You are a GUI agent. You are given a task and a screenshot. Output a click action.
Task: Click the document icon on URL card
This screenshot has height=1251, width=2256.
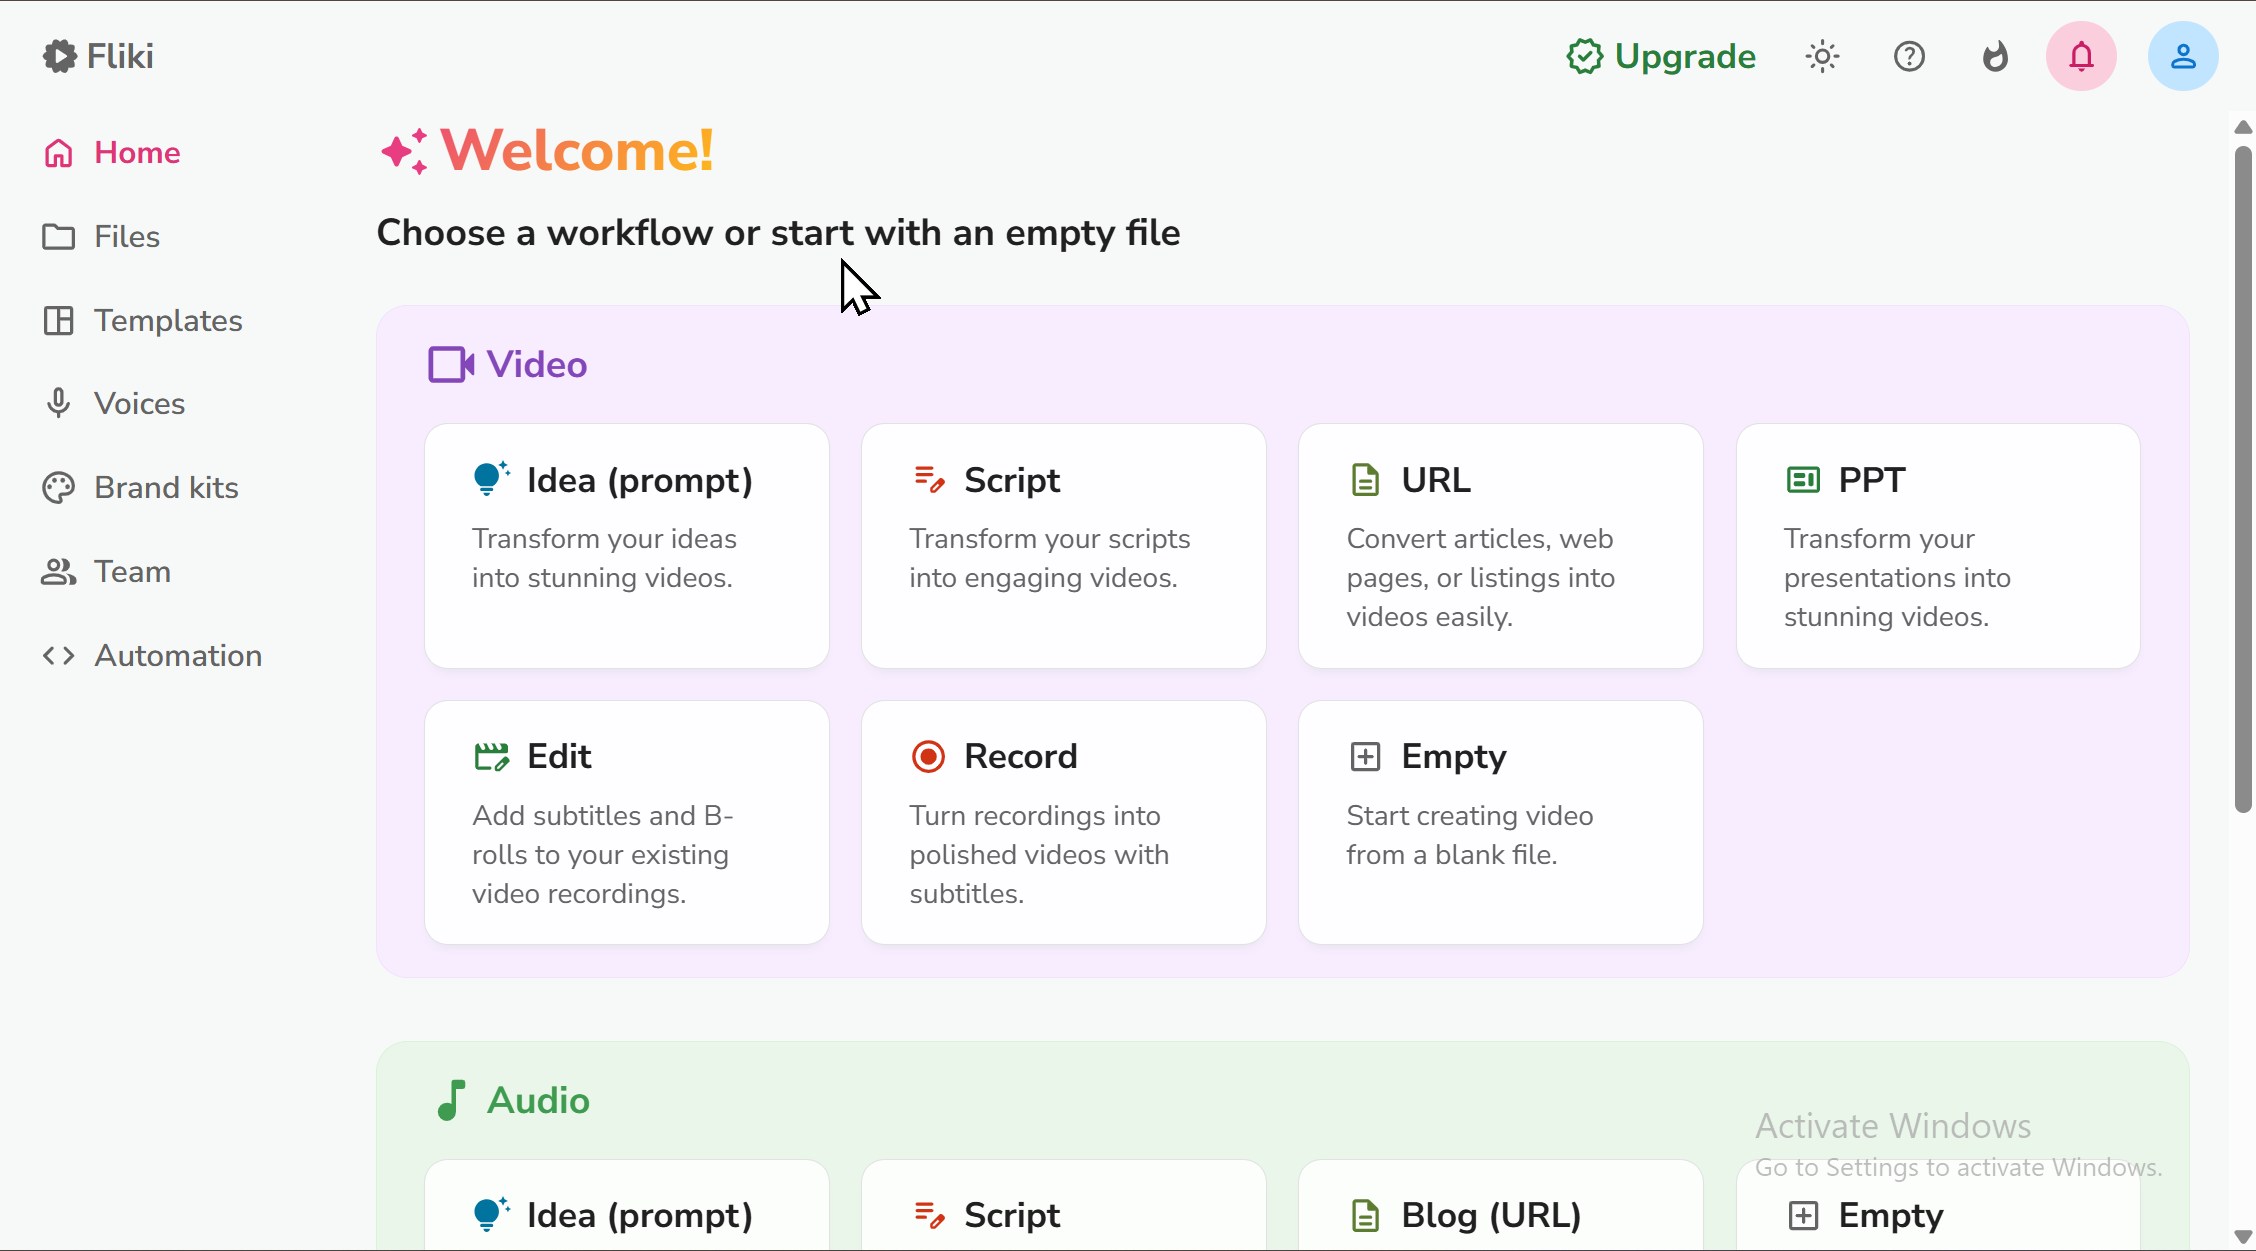click(x=1365, y=480)
